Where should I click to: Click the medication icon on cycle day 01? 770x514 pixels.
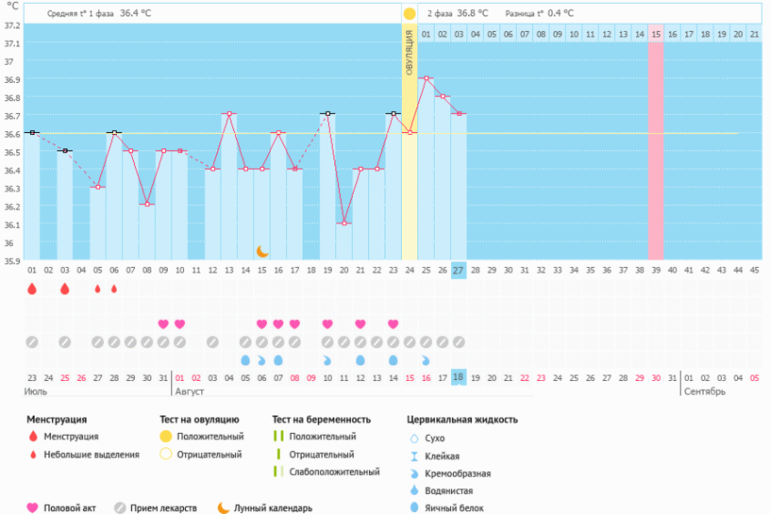pos(32,342)
